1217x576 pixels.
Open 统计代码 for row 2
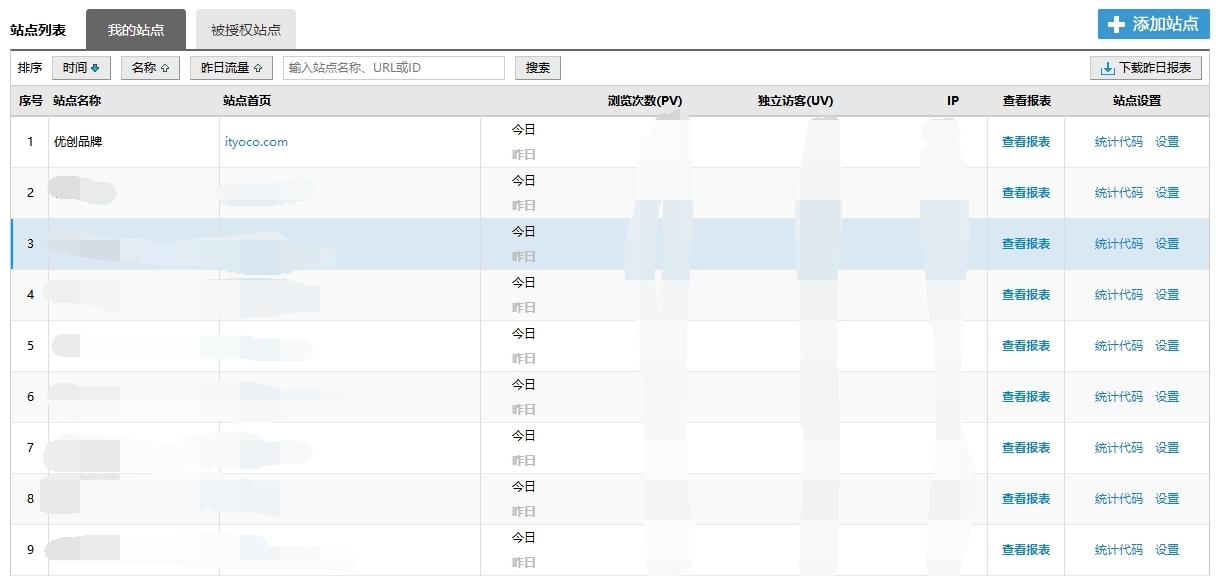point(1119,193)
